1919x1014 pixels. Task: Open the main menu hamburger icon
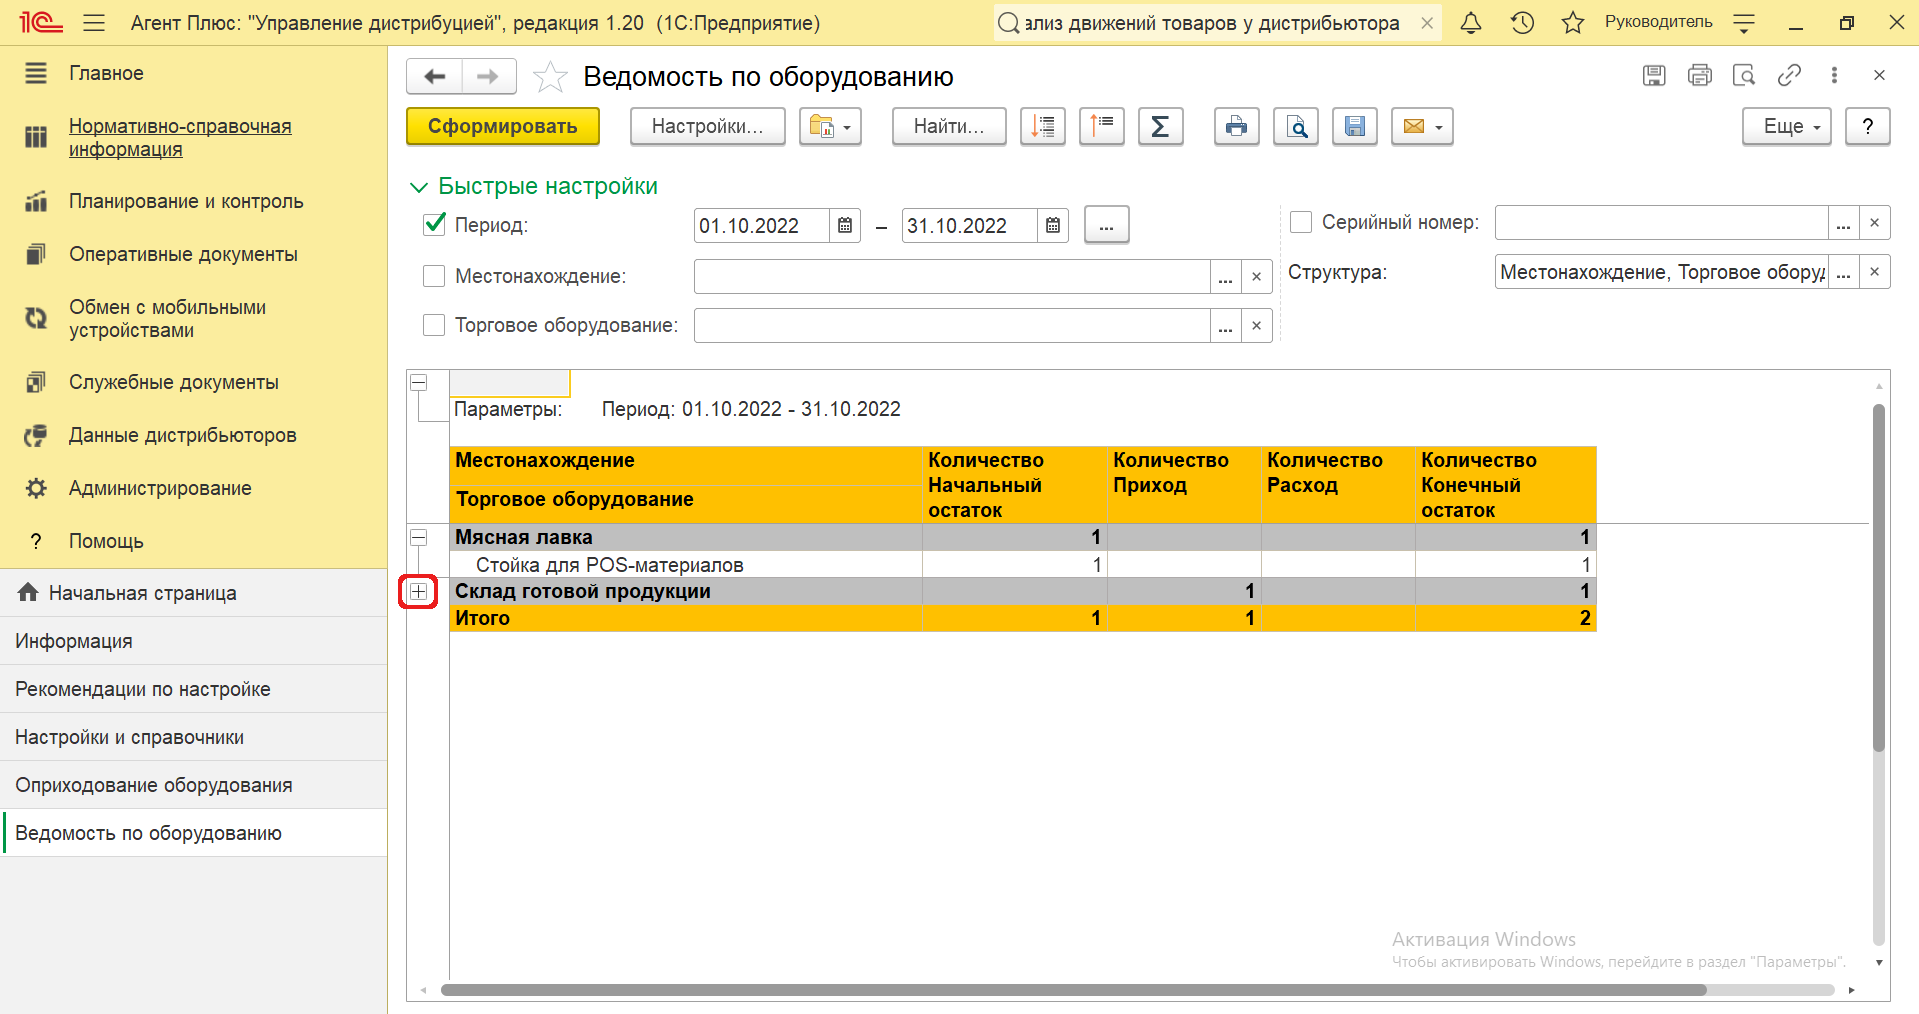pyautogui.click(x=94, y=23)
